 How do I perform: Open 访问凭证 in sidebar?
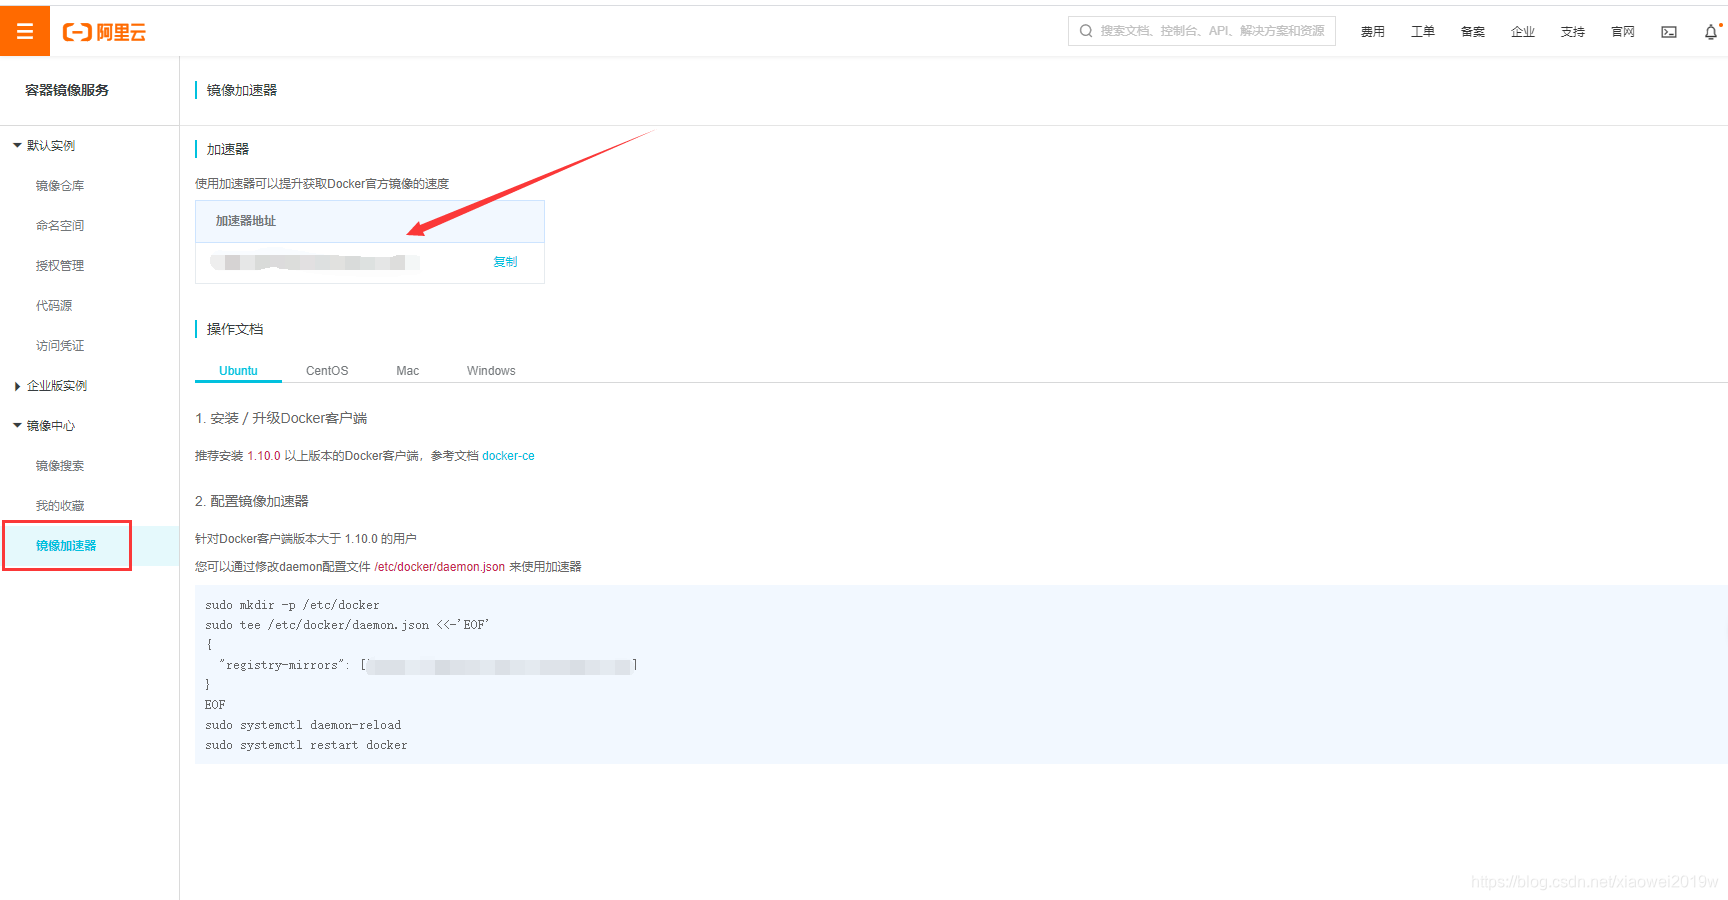pos(60,346)
